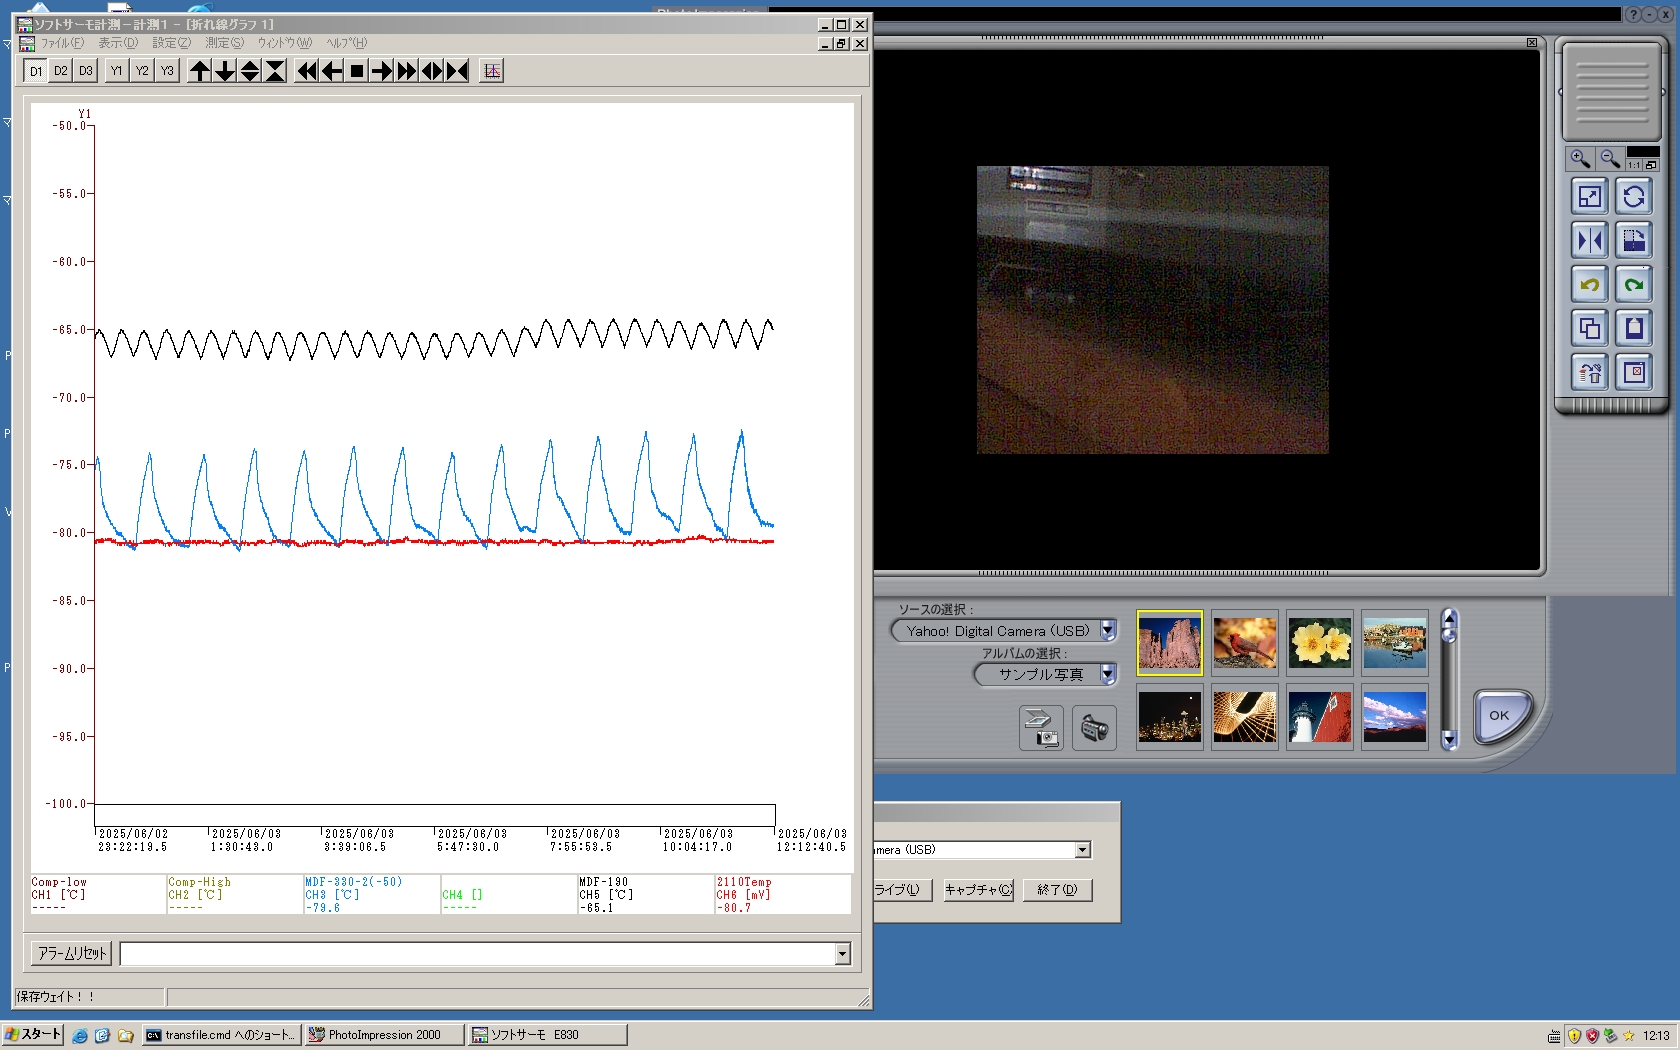Click the paste clipboard icon
Viewport: 1680px width, 1050px height.
point(1634,329)
